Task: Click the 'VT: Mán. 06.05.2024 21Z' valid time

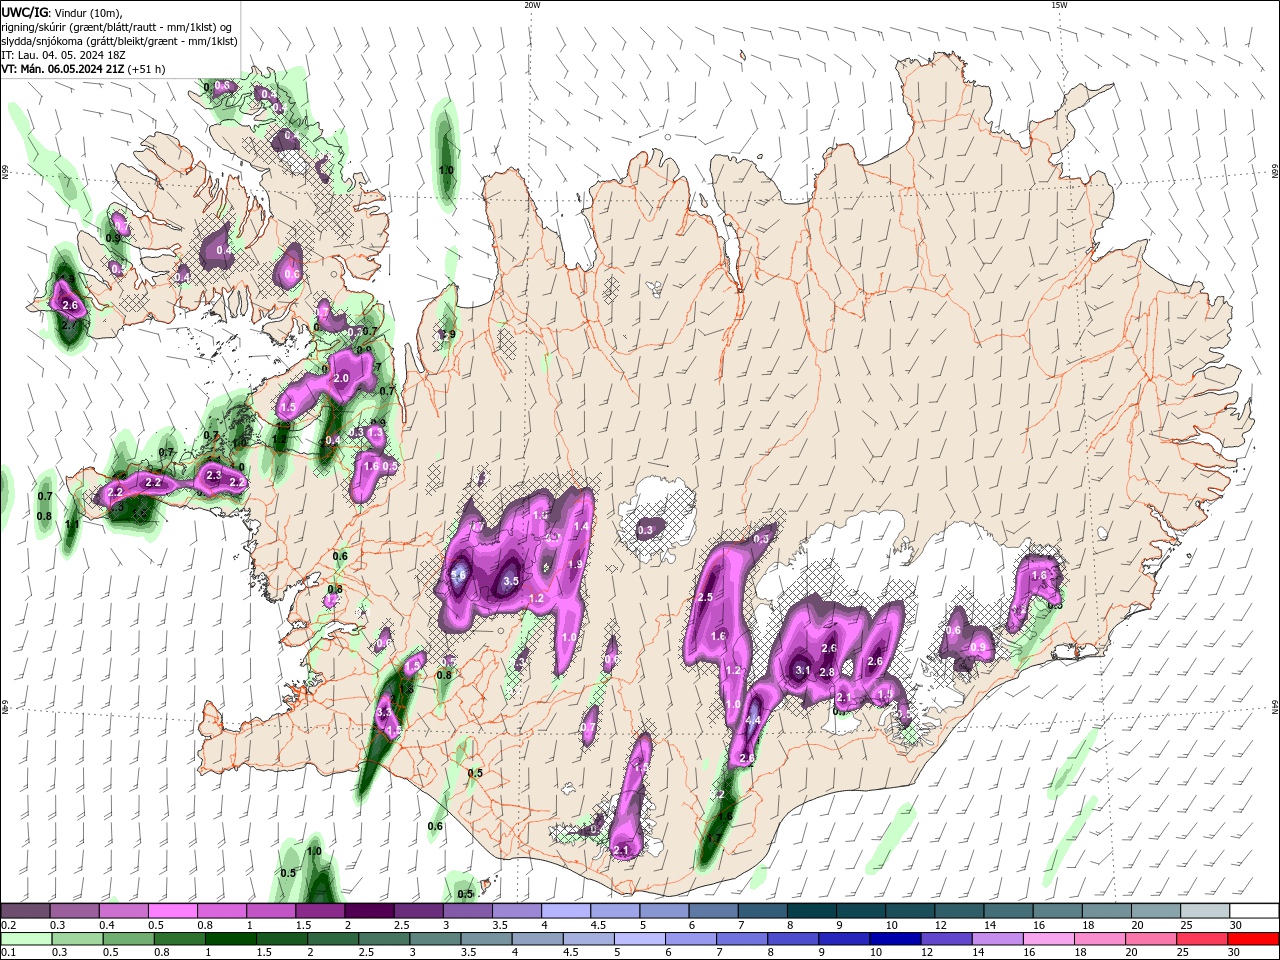Action: (x=62, y=69)
